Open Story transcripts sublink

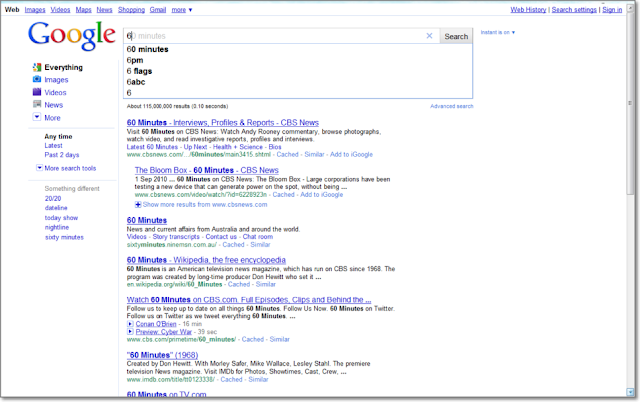tap(176, 237)
